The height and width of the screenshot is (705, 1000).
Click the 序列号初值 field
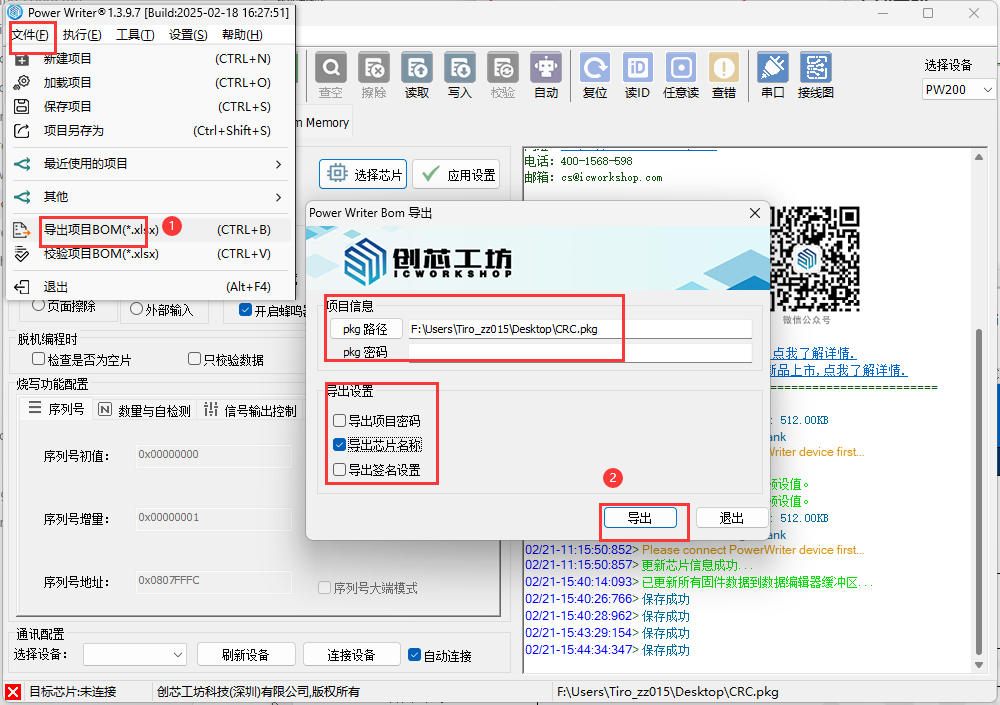click(214, 456)
